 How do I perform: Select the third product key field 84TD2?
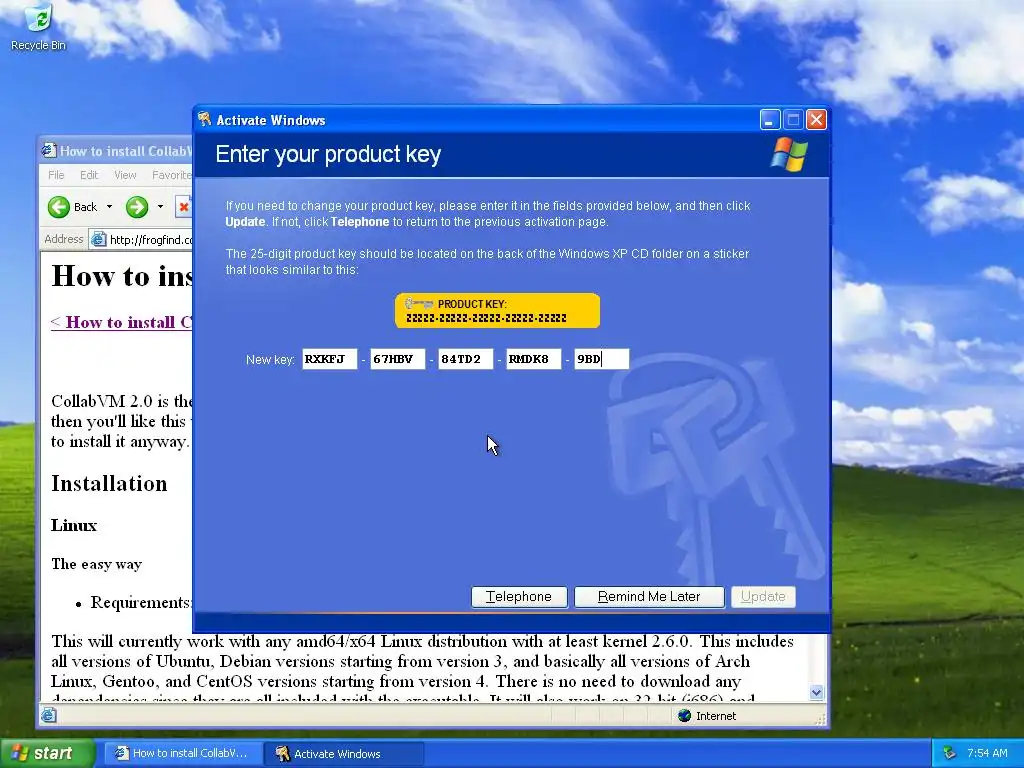466,359
